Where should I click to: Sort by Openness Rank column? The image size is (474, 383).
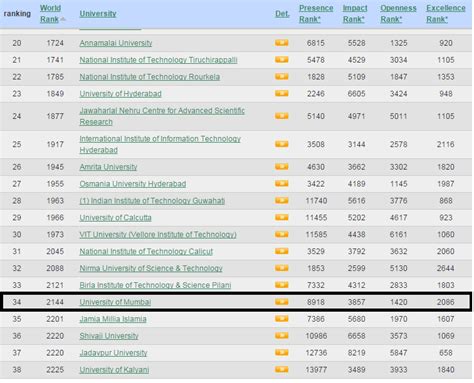coord(398,14)
